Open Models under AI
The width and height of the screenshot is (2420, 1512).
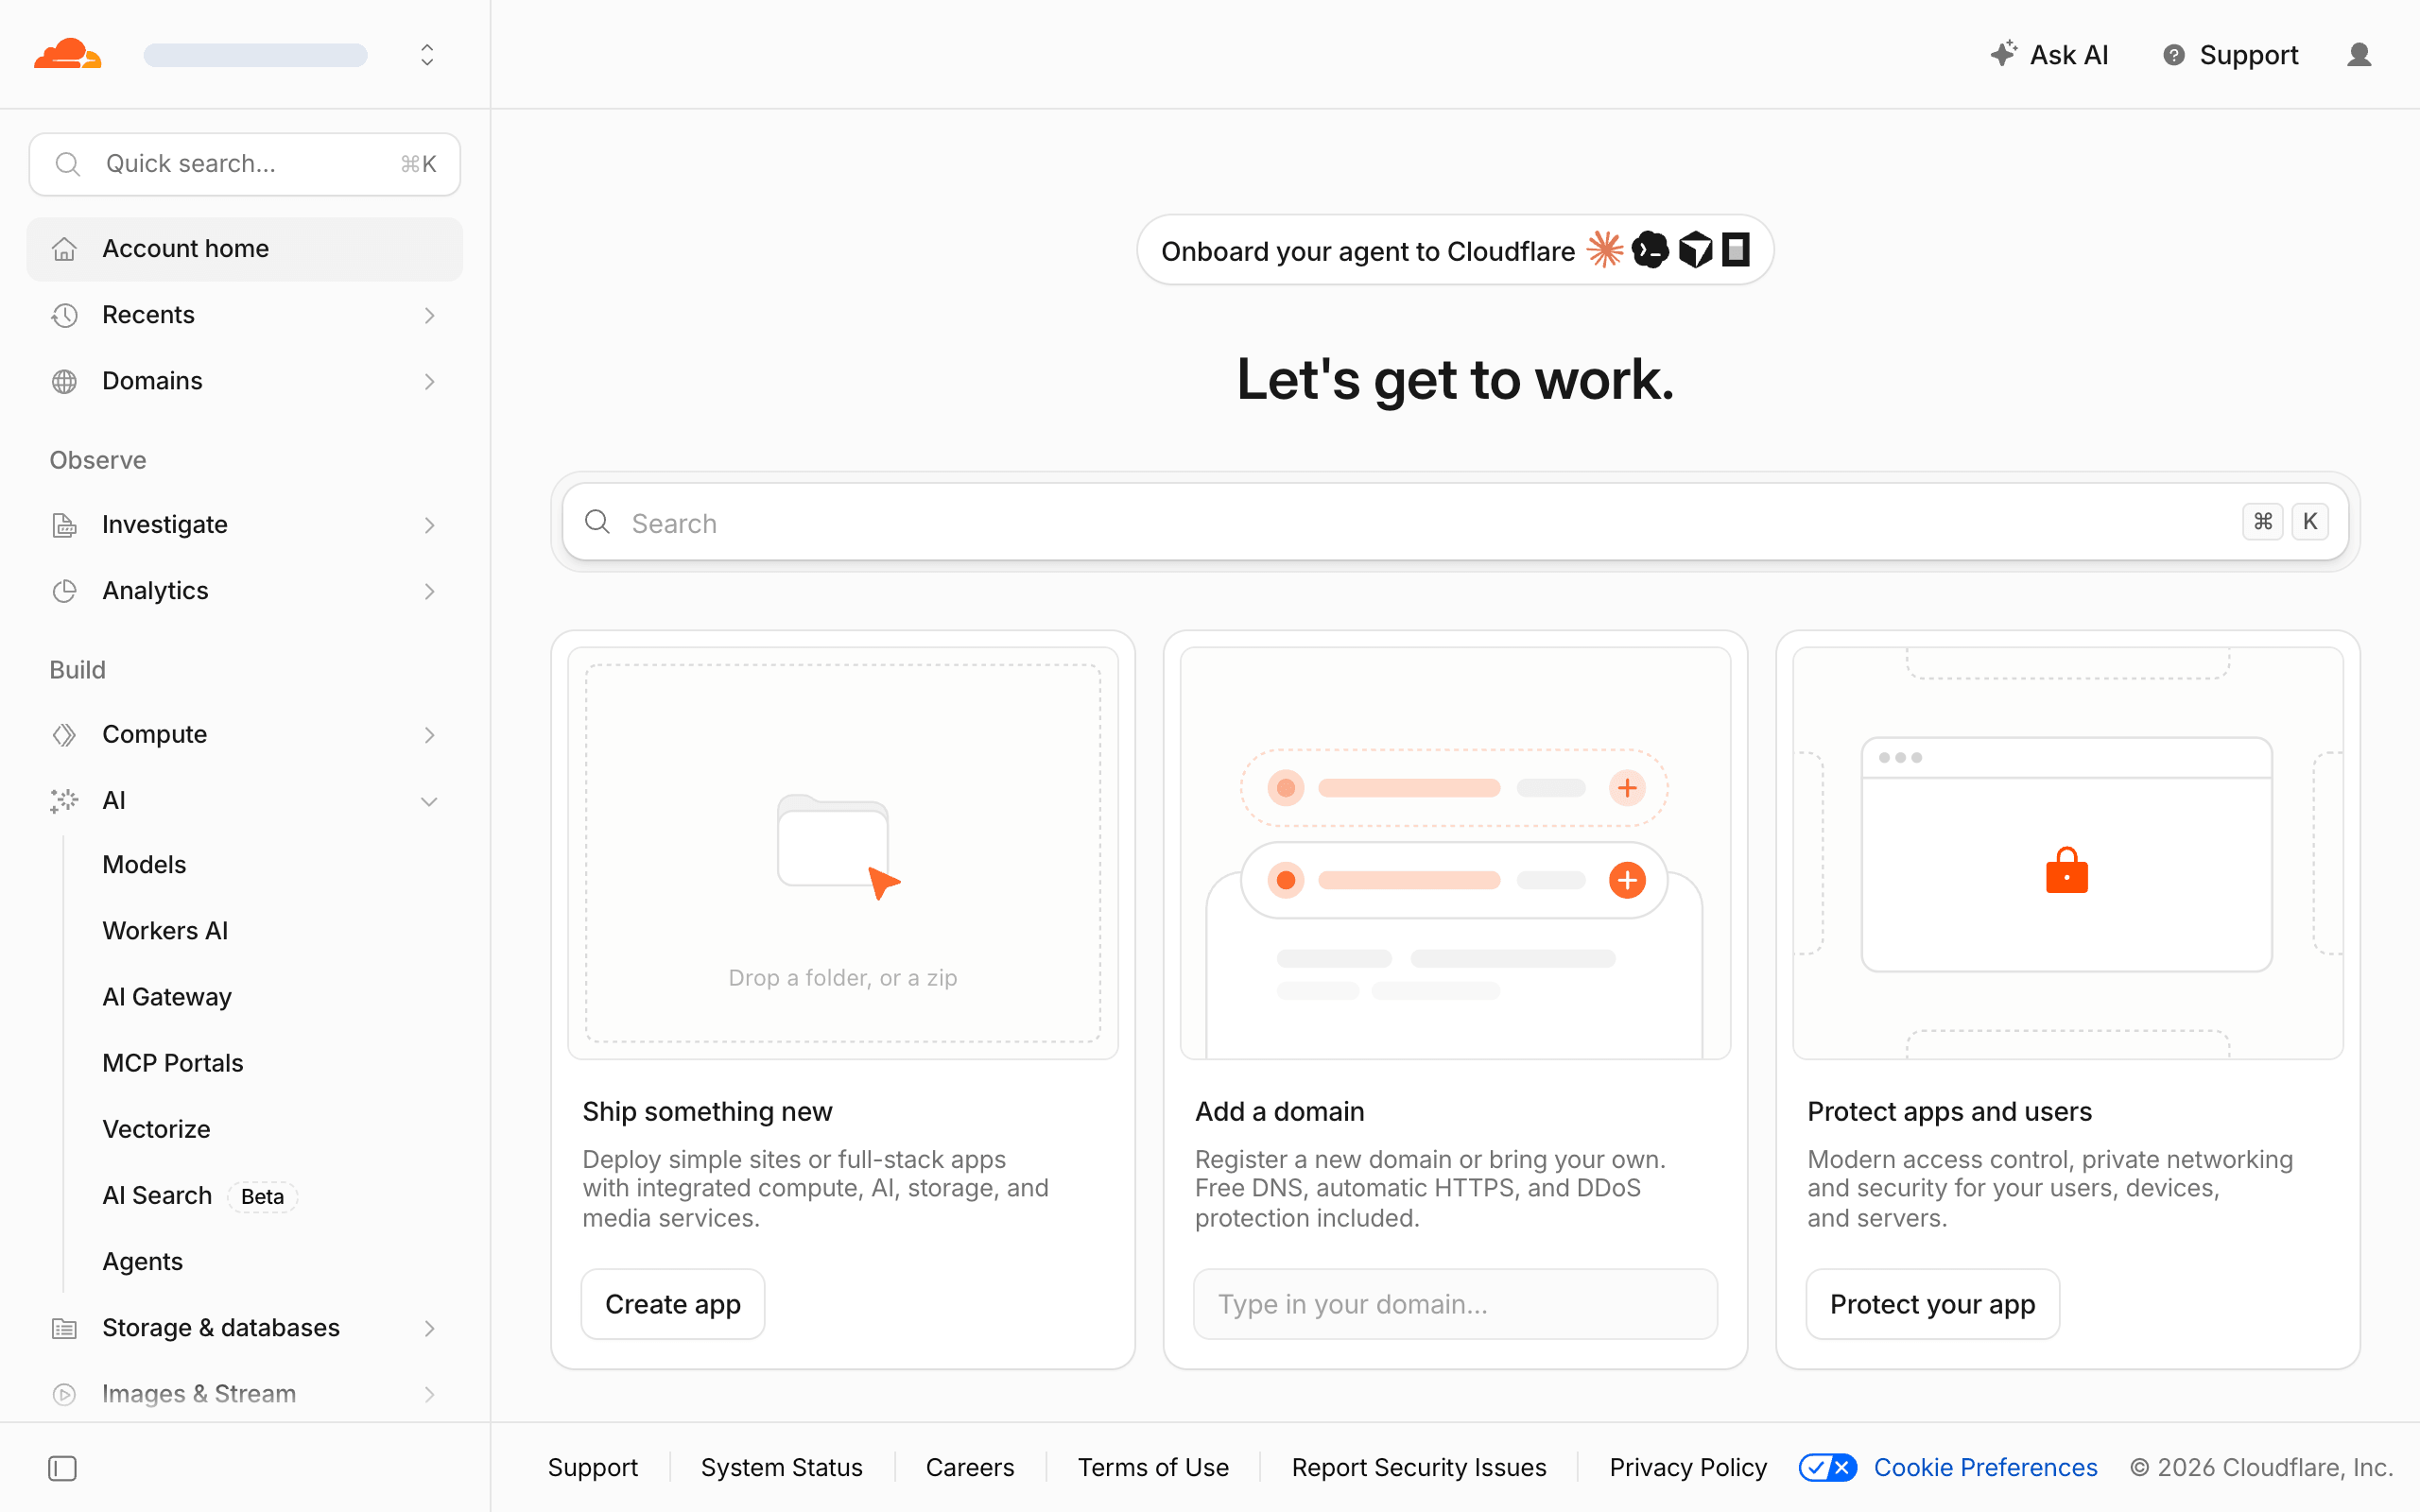[144, 865]
